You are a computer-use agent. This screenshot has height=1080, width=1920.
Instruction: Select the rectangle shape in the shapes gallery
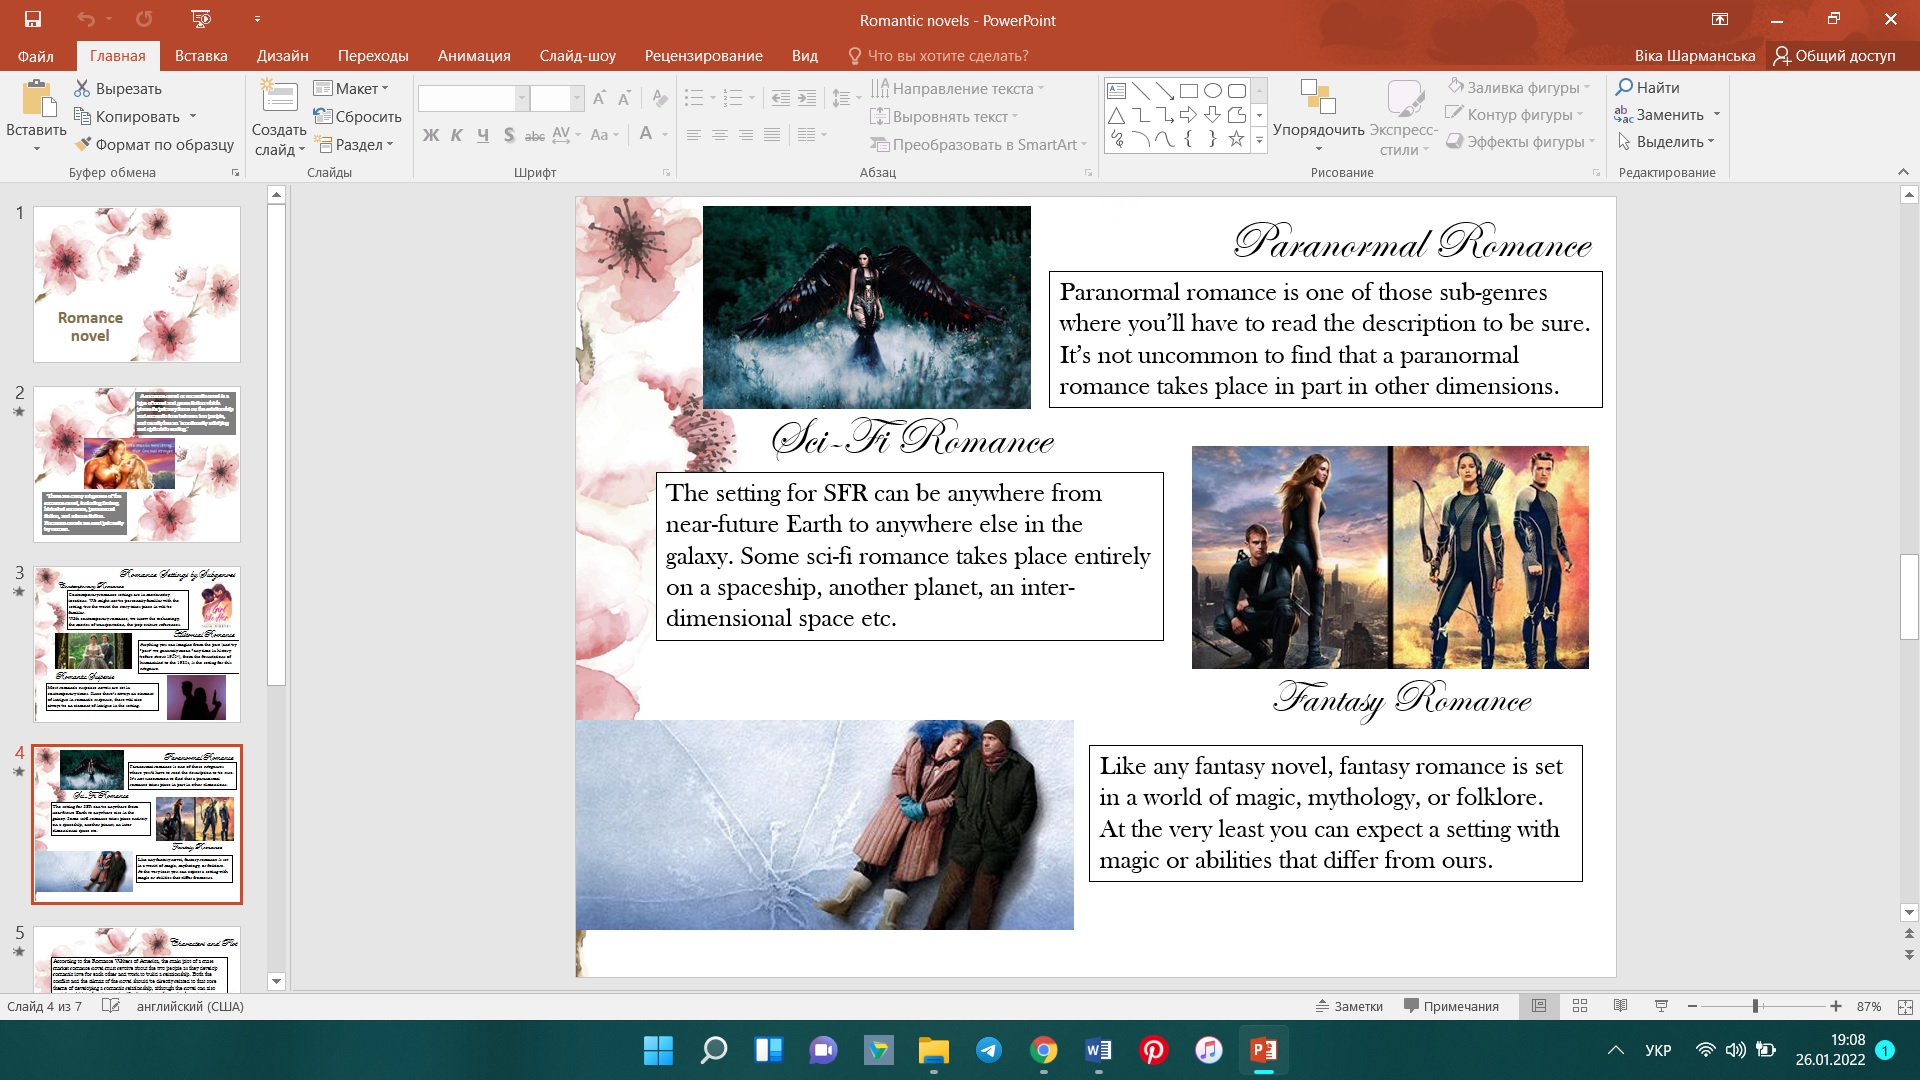tap(1188, 91)
